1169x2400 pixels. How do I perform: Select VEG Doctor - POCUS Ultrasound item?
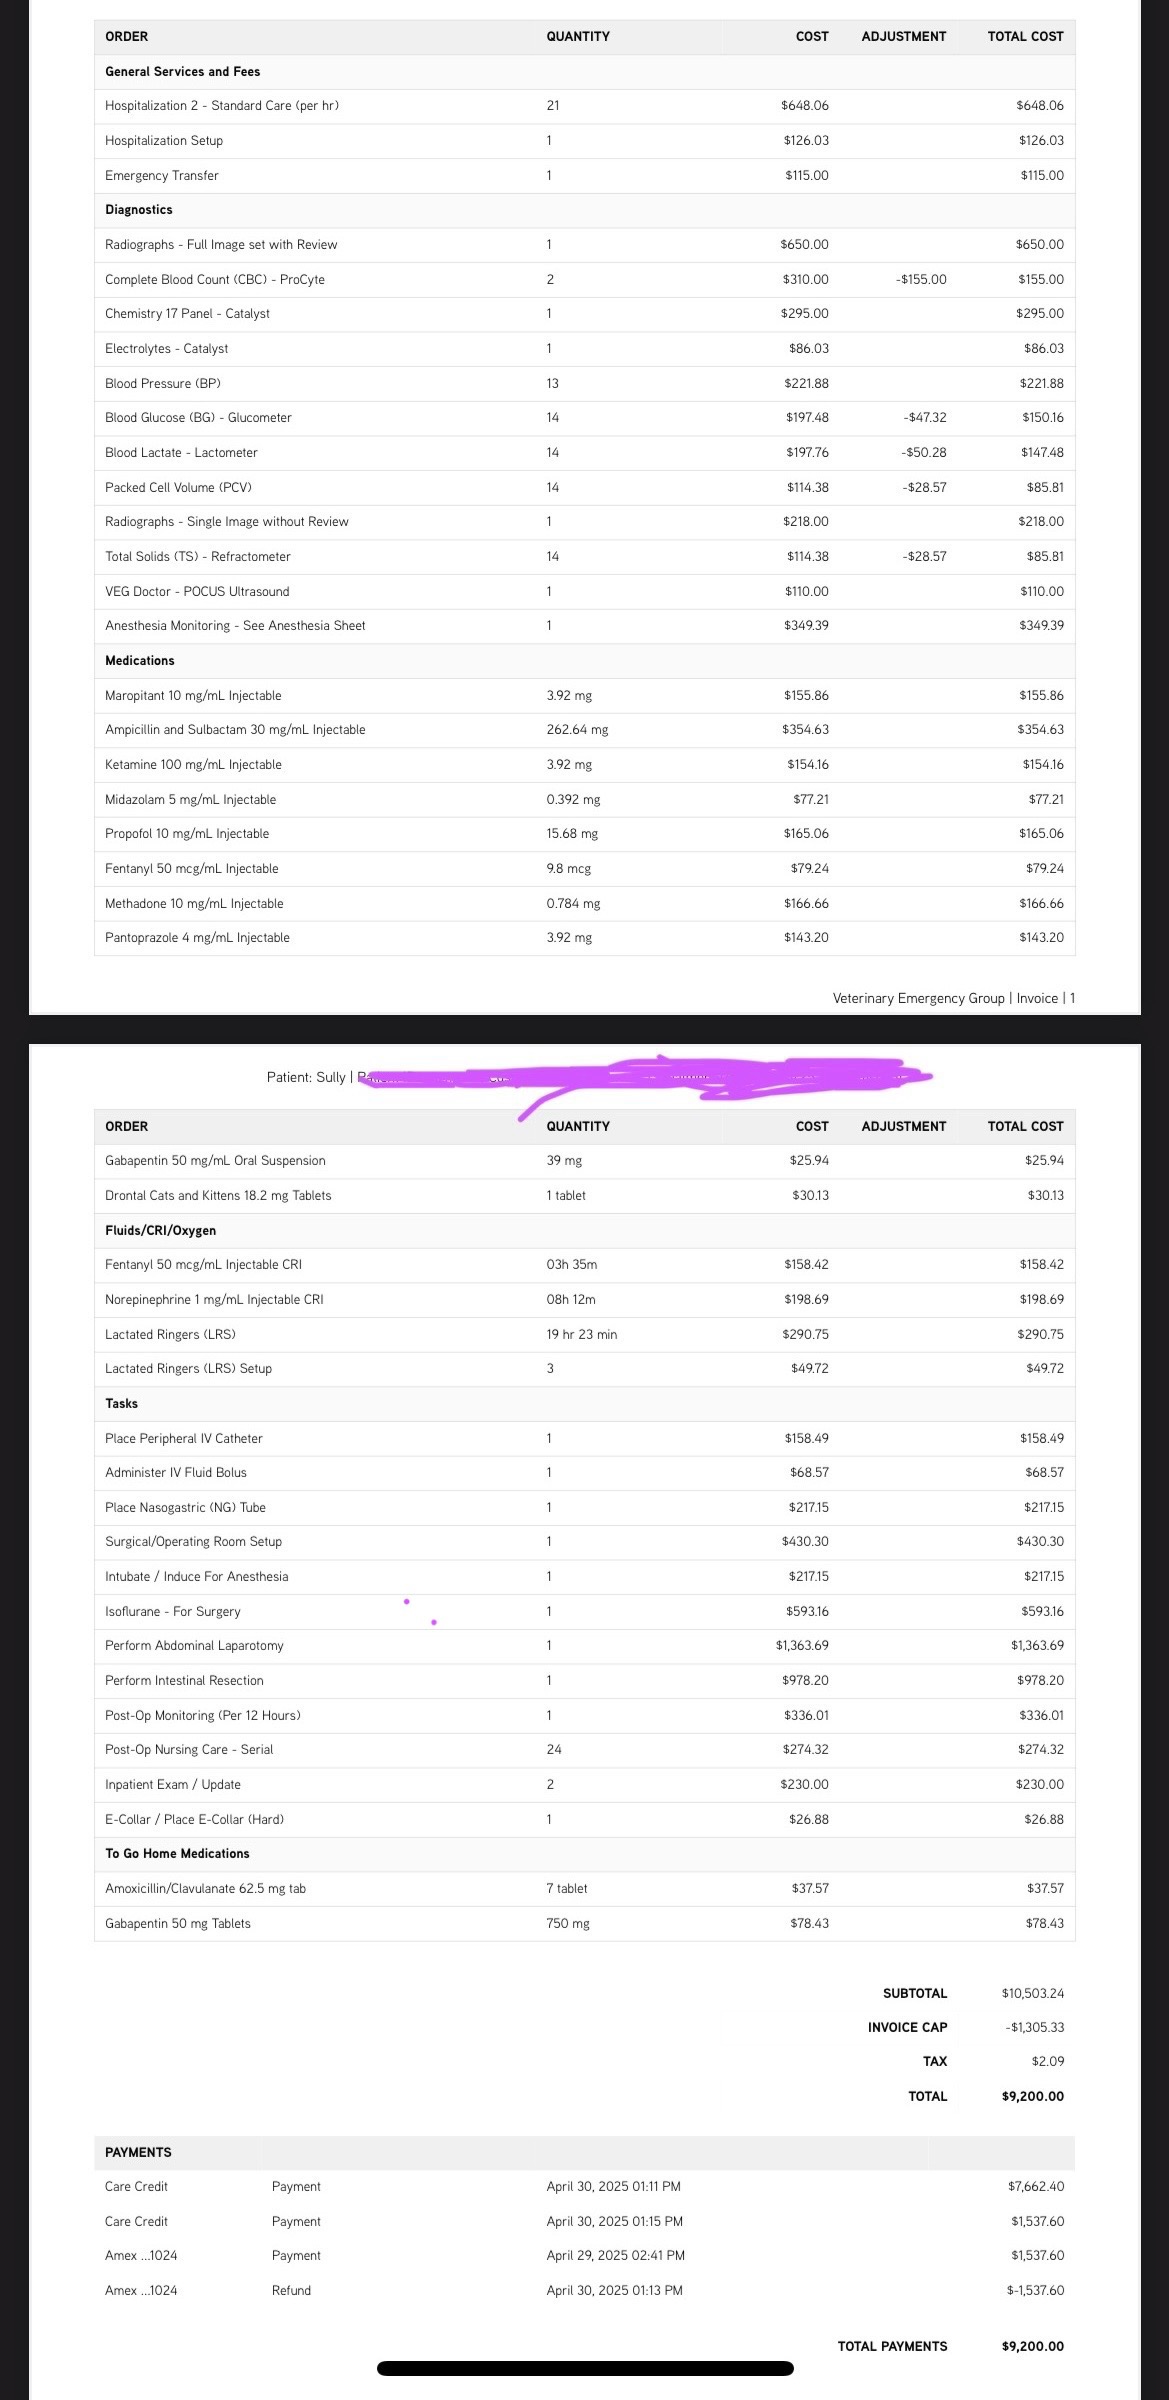click(197, 592)
